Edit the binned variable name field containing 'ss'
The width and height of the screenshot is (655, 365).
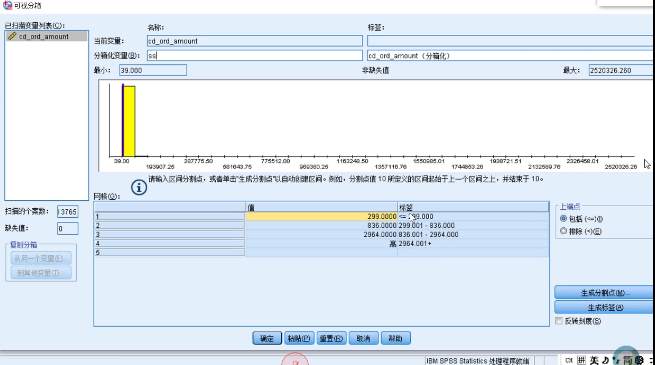(255, 56)
